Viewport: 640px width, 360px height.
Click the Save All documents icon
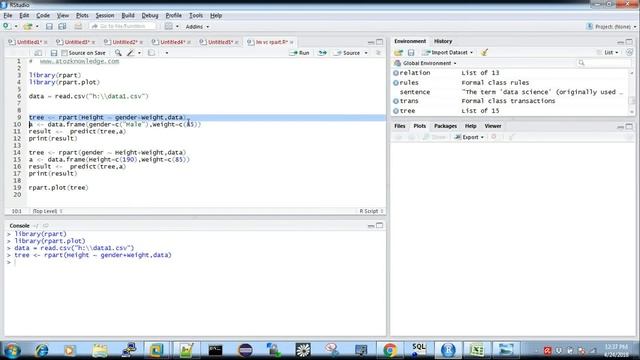coord(62,27)
